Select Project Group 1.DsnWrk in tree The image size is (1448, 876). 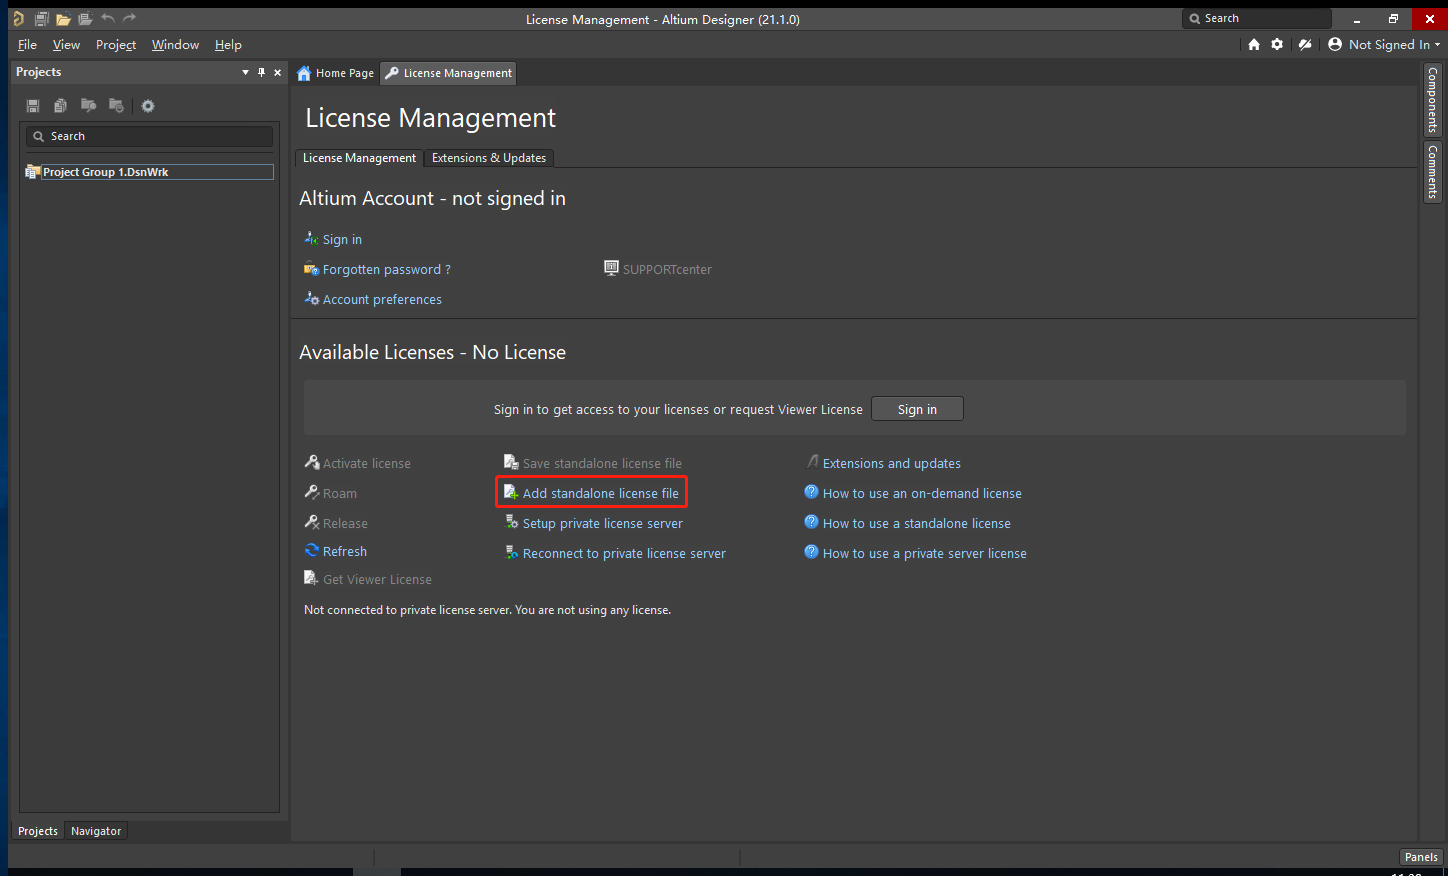click(148, 172)
